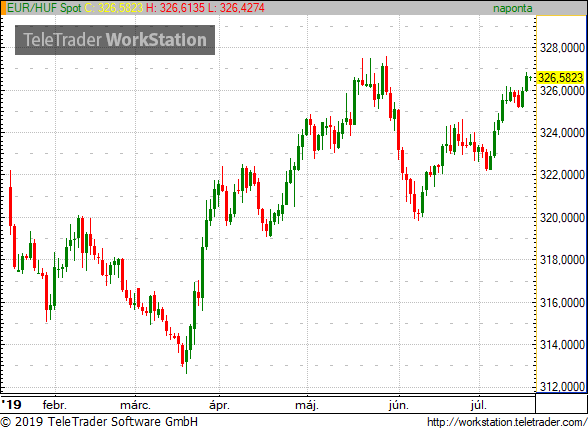This screenshot has height=431, width=588.
Task: Click the yellow 326,5823 current price tag
Action: pyautogui.click(x=561, y=78)
